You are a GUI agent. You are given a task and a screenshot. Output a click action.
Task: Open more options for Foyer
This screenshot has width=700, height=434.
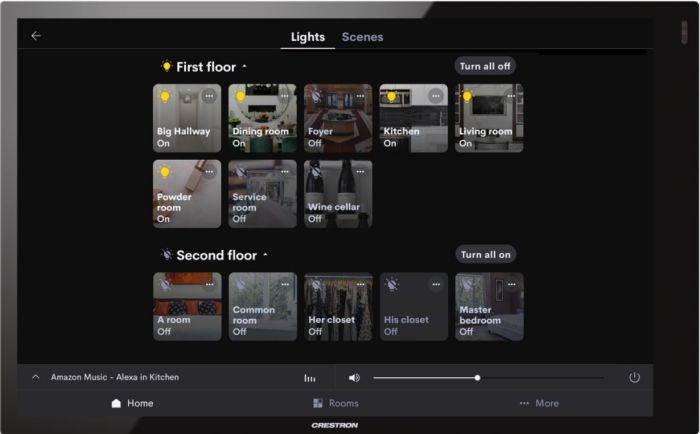[x=360, y=96]
